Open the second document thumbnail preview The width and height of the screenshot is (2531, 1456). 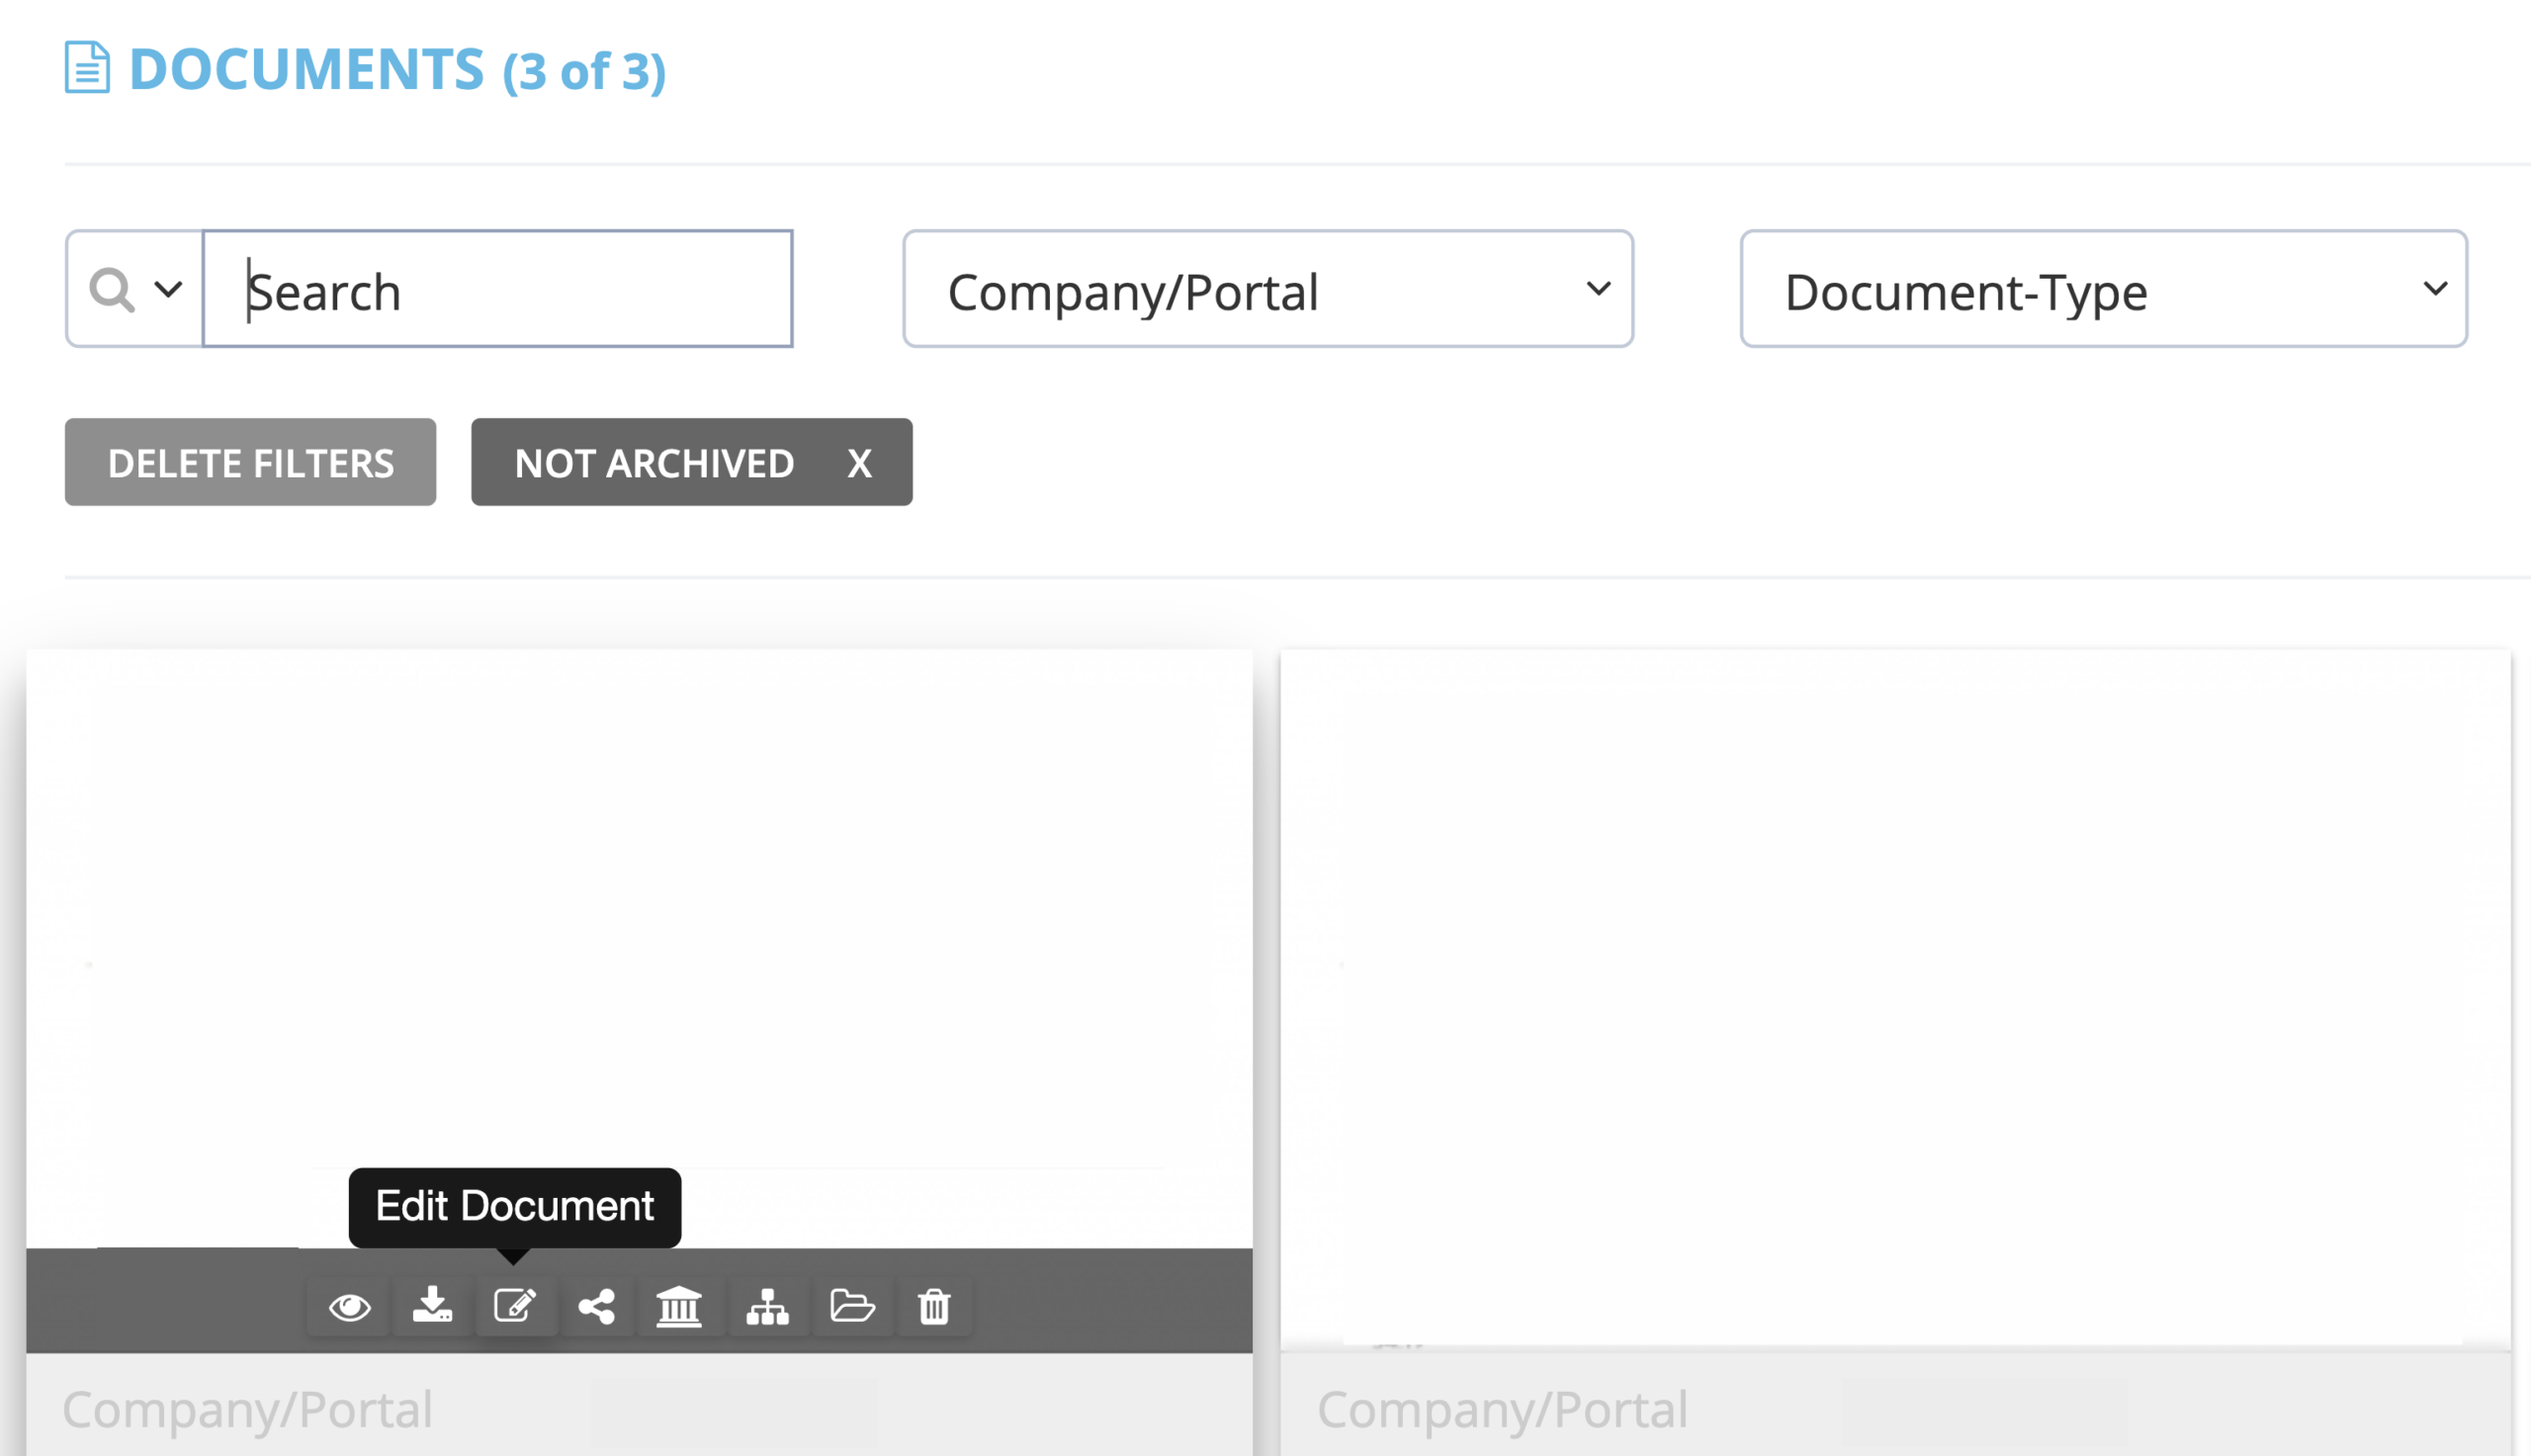(1895, 998)
